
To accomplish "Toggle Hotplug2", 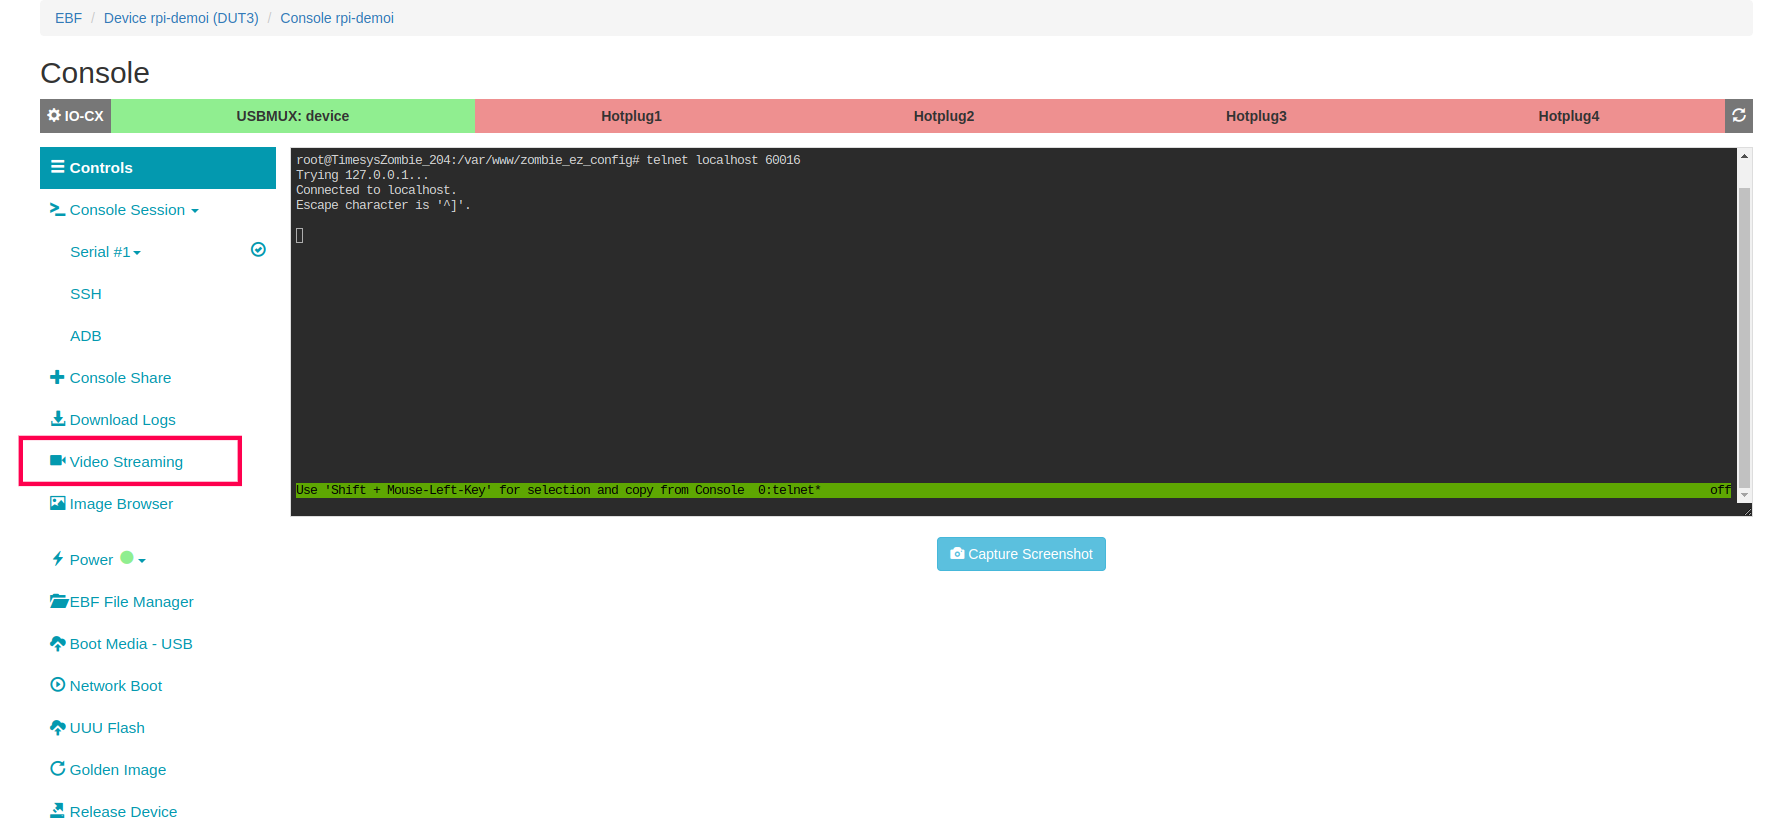I will [x=944, y=116].
